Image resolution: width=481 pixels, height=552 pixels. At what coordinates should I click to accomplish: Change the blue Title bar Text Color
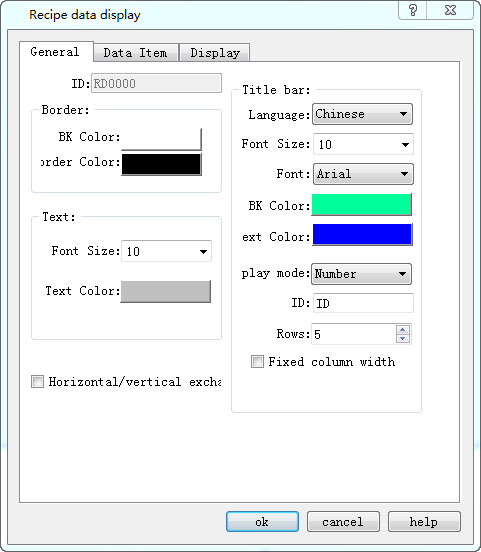click(362, 234)
